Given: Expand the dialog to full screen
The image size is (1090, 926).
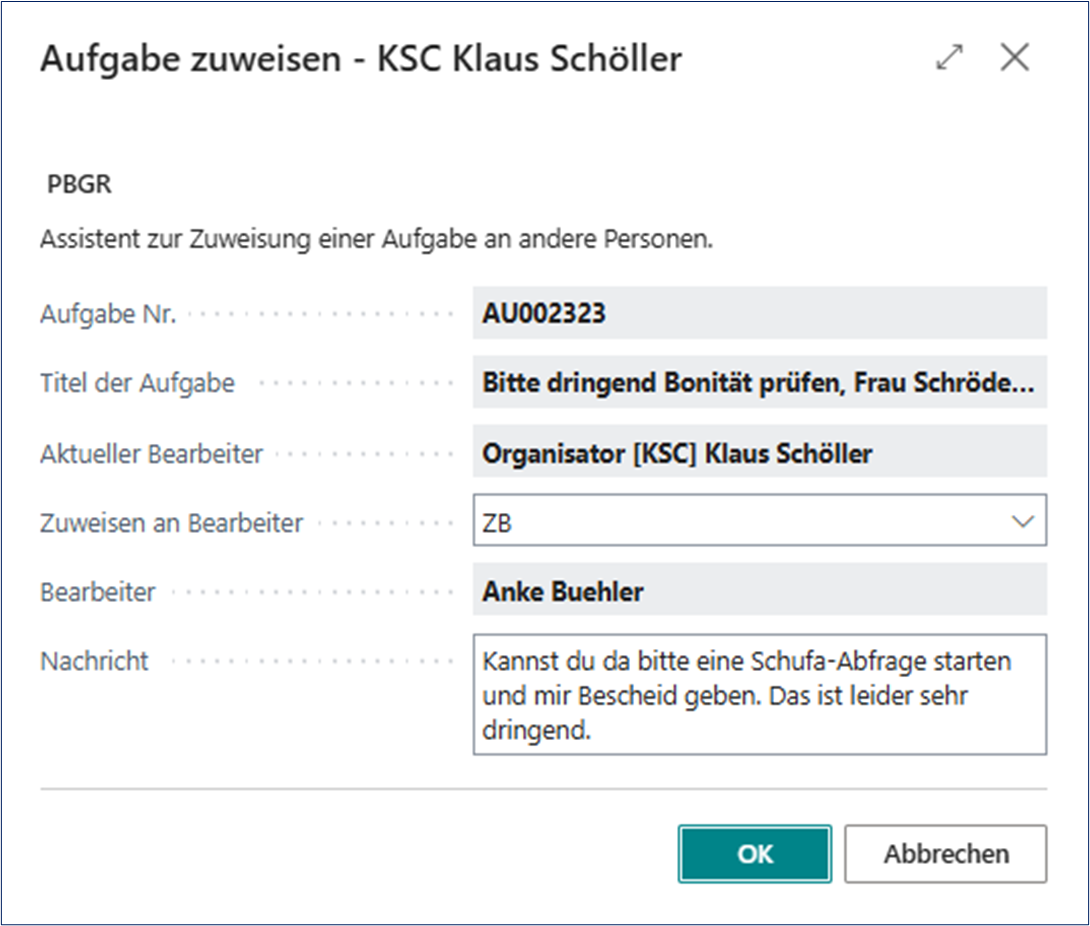Looking at the screenshot, I should pyautogui.click(x=948, y=58).
